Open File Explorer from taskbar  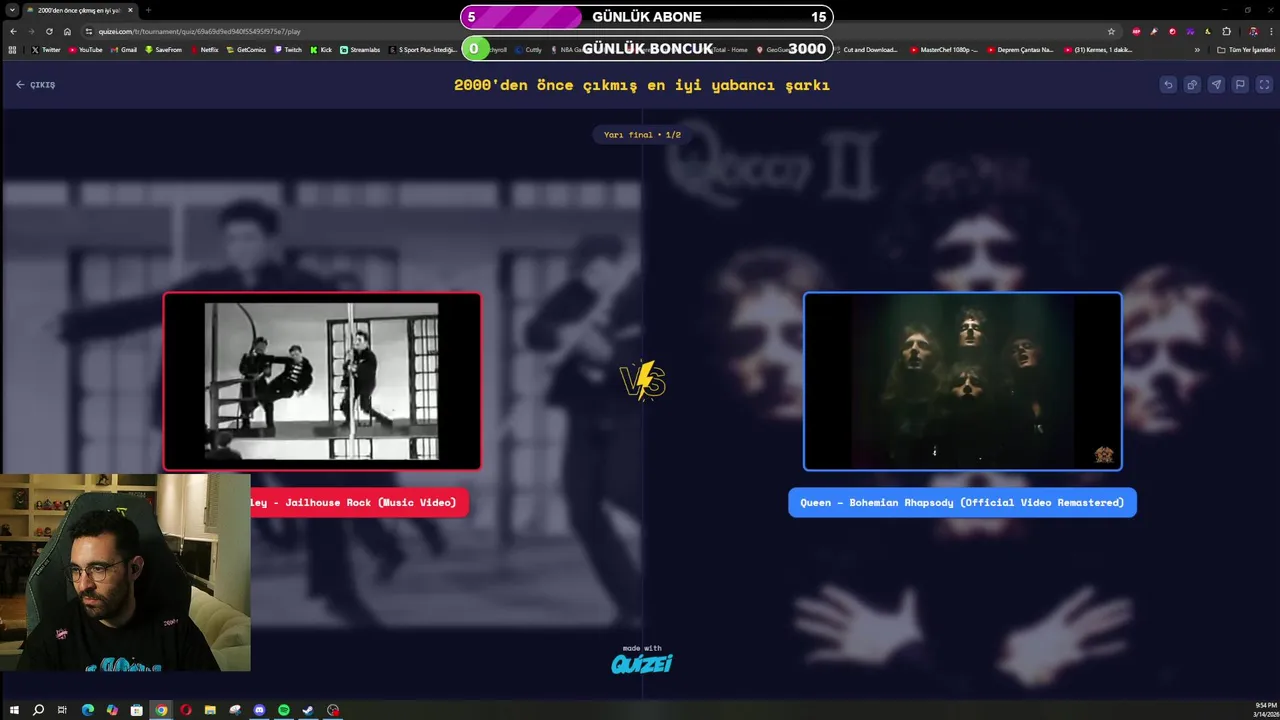(210, 710)
